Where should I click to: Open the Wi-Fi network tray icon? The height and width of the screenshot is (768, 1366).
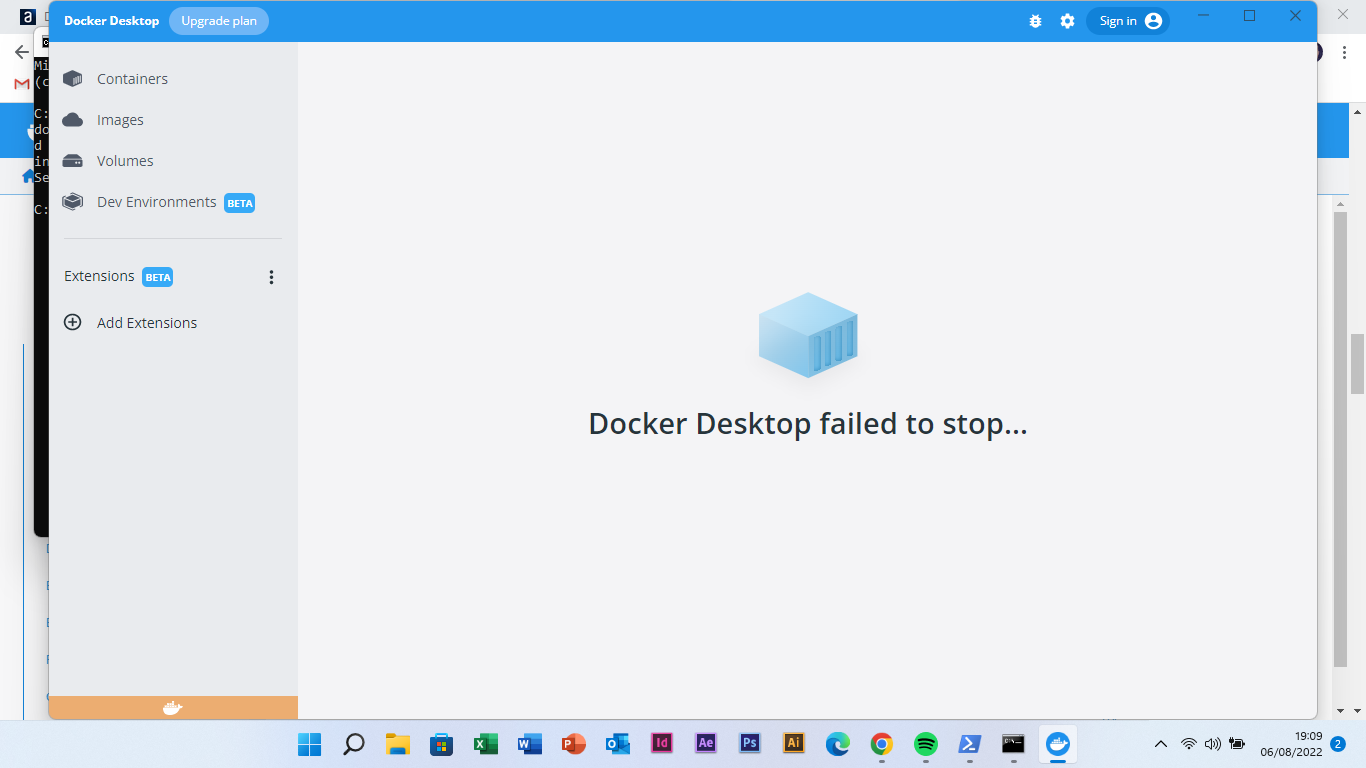pyautogui.click(x=1189, y=744)
